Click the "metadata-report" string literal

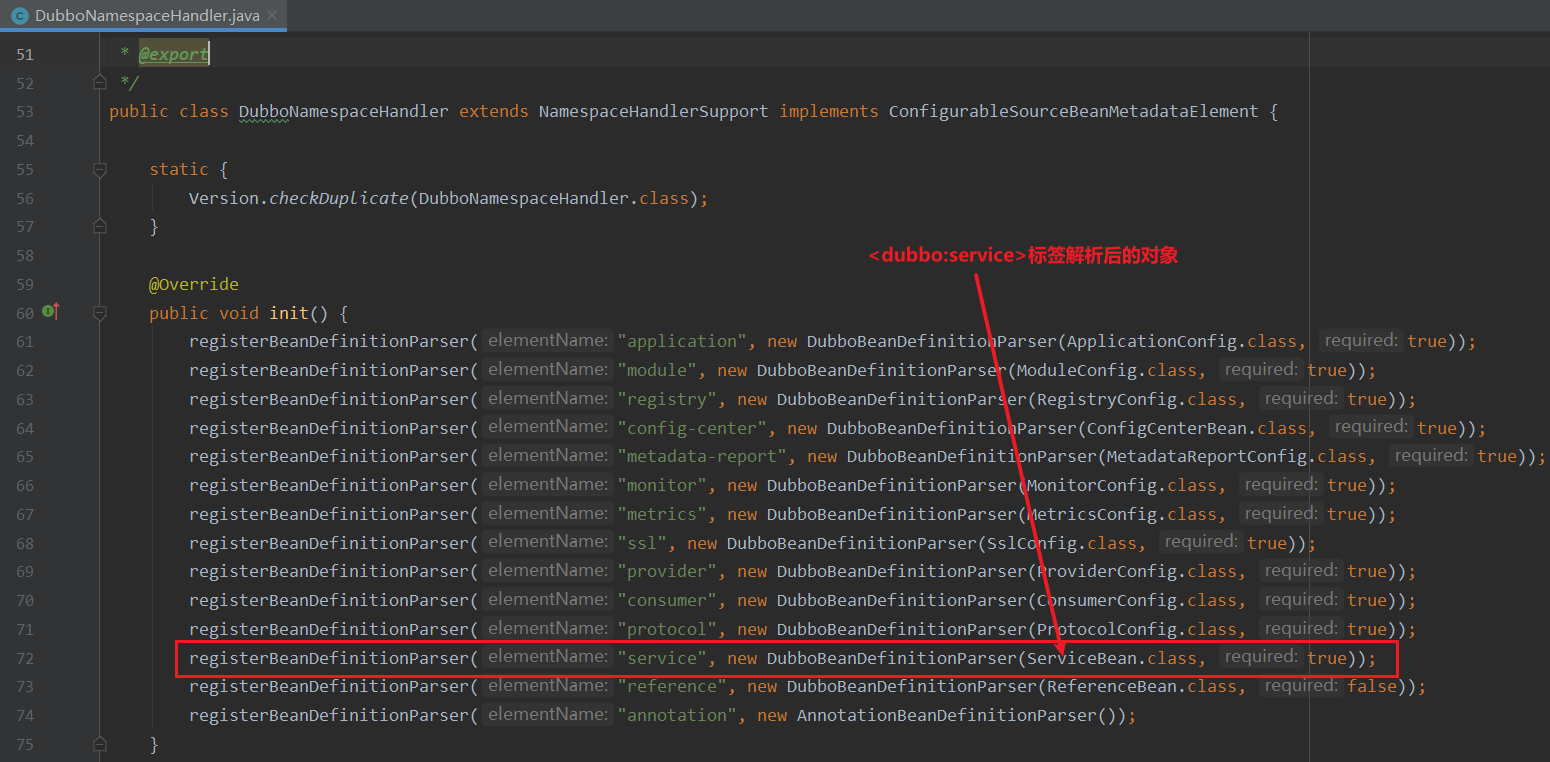pos(702,456)
